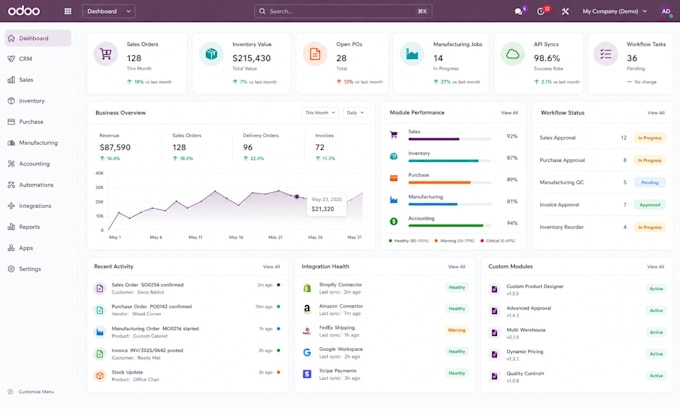Click the Purchase performance progress bar
The image size is (680, 409).
click(449, 183)
